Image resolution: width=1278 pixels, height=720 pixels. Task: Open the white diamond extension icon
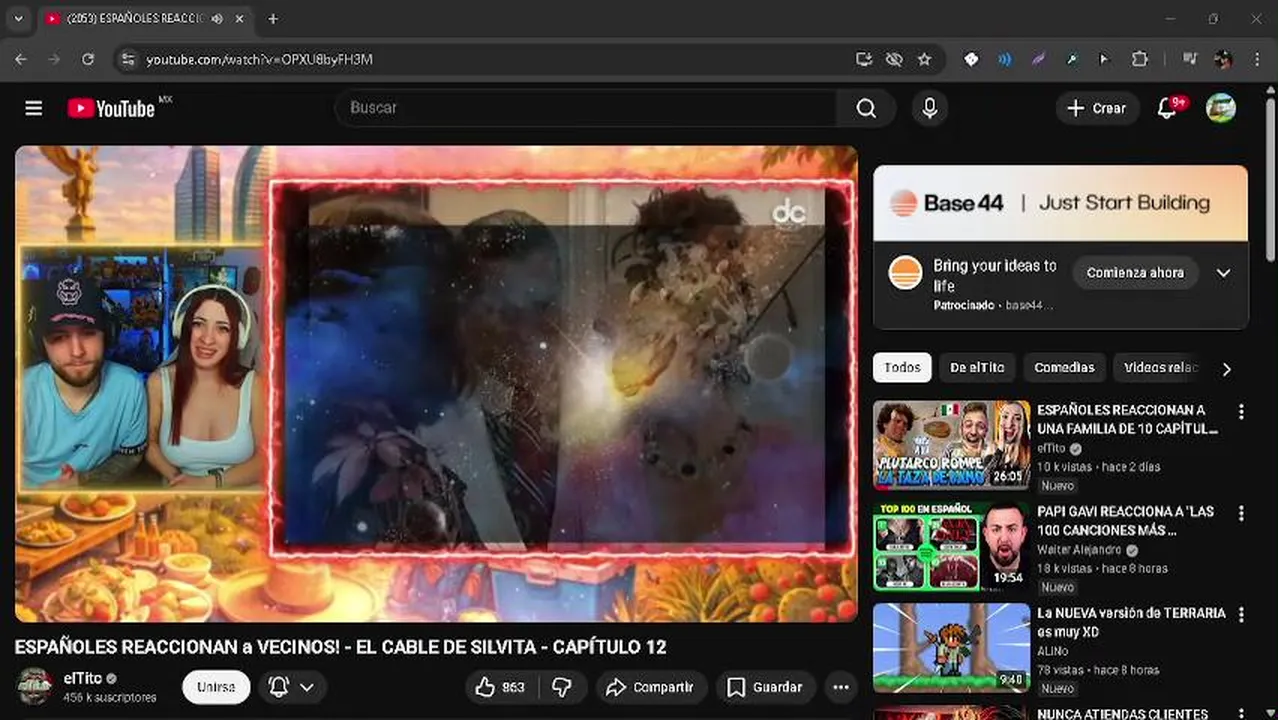click(970, 59)
